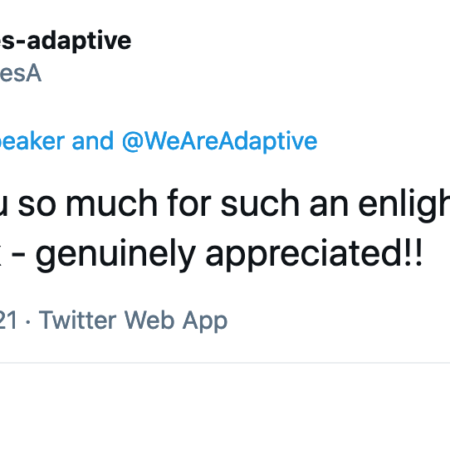The height and width of the screenshot is (450, 450).
Task: Click the word "so" in the tweet text
Action: (x=36, y=205)
